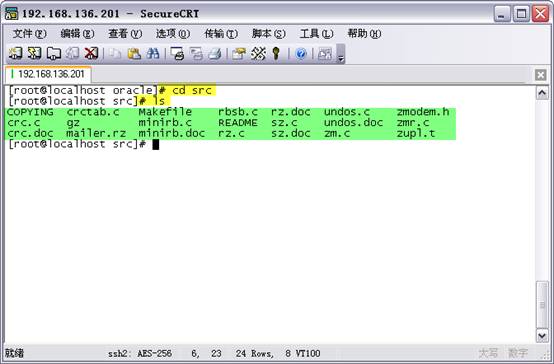Click the file name undos.c
554x364 pixels.
pyautogui.click(x=347, y=112)
